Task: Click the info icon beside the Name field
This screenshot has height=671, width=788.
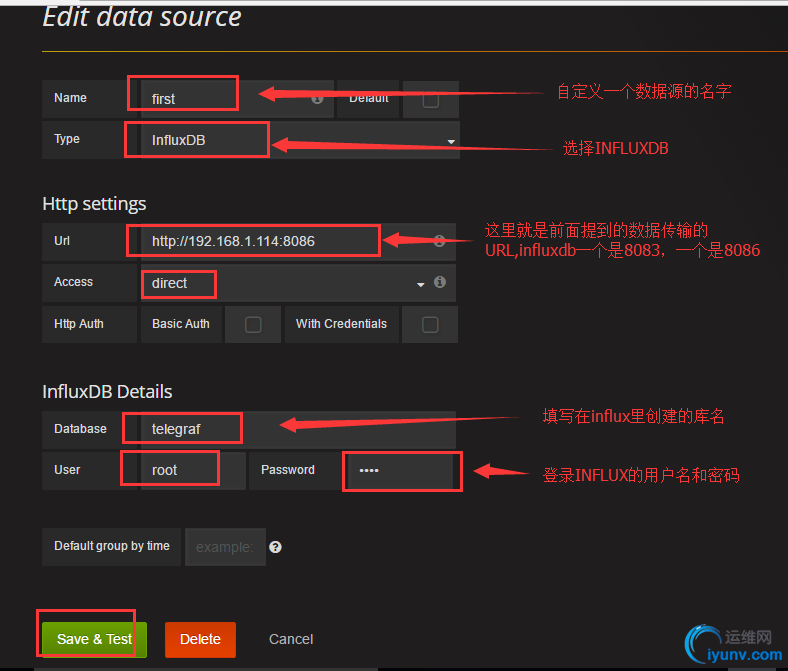Action: pos(317,99)
